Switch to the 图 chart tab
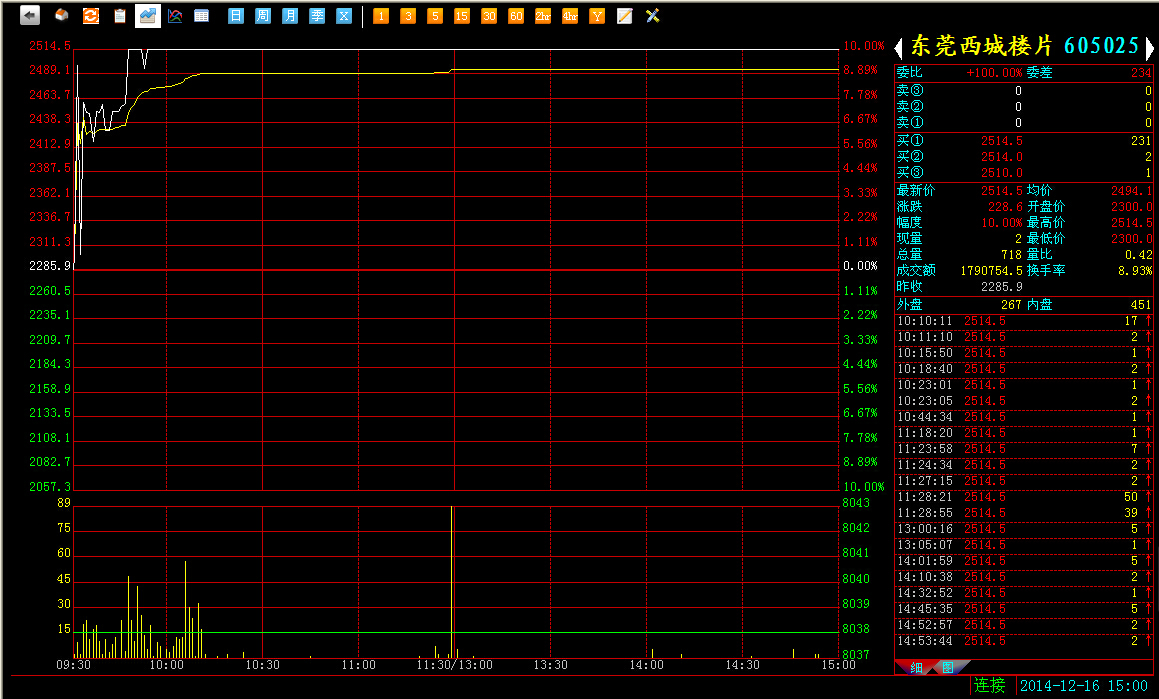The image size is (1159, 699). click(x=948, y=667)
